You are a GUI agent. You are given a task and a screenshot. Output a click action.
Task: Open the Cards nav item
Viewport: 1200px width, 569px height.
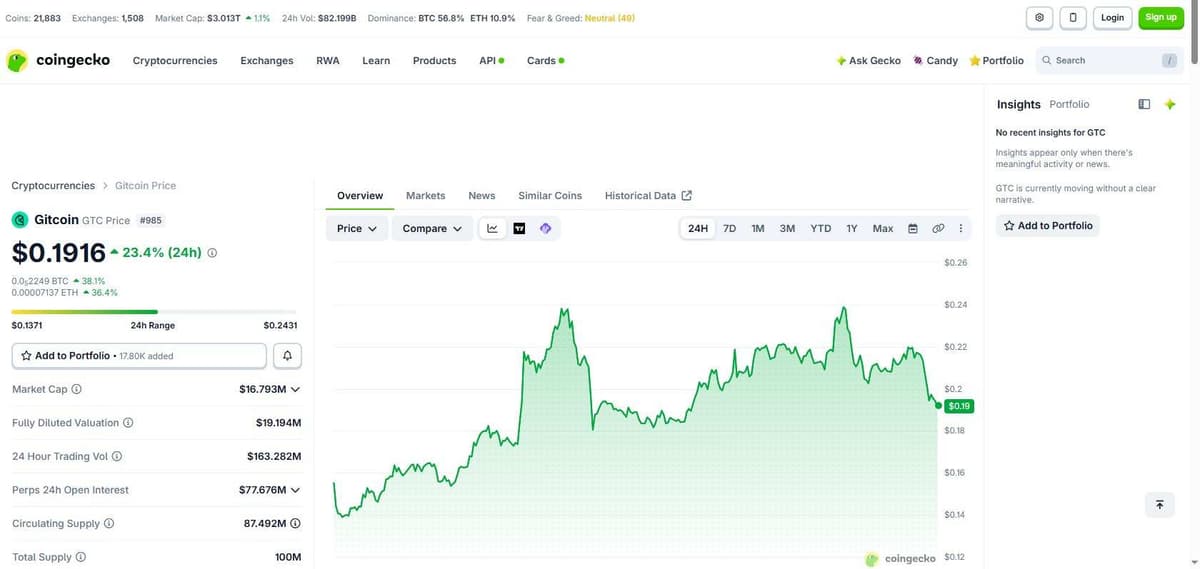[545, 60]
